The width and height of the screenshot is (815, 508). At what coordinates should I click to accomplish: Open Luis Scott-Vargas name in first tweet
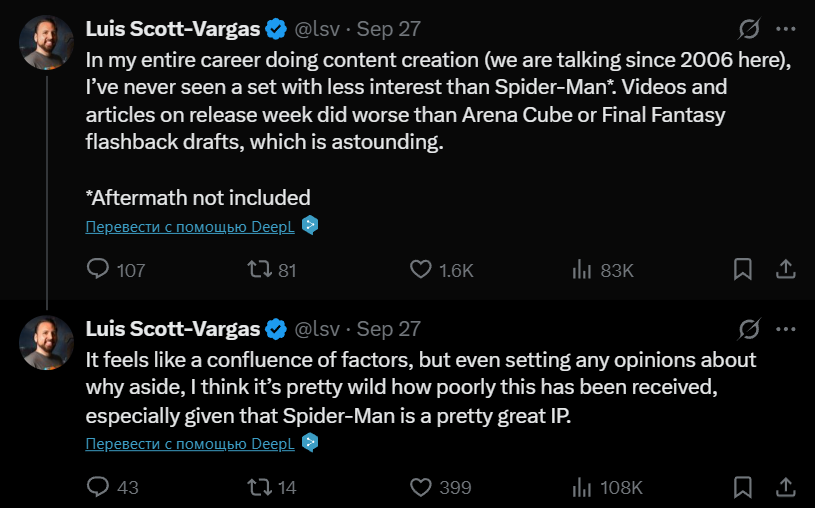tap(173, 29)
